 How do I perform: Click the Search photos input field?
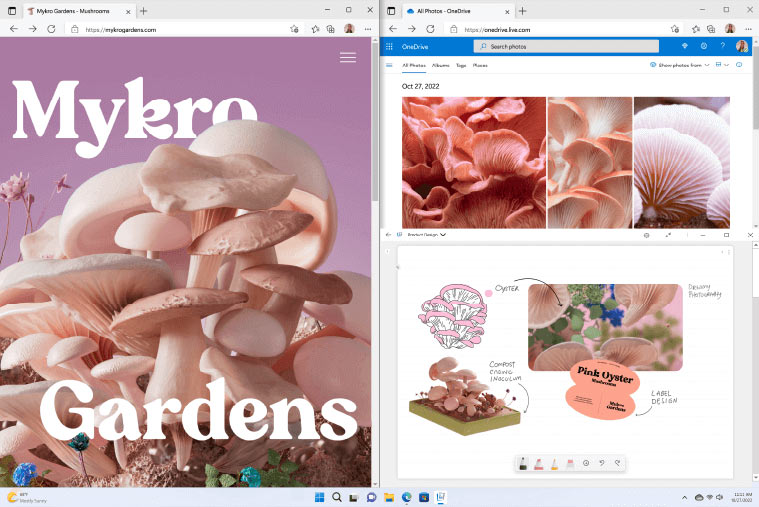tap(568, 46)
